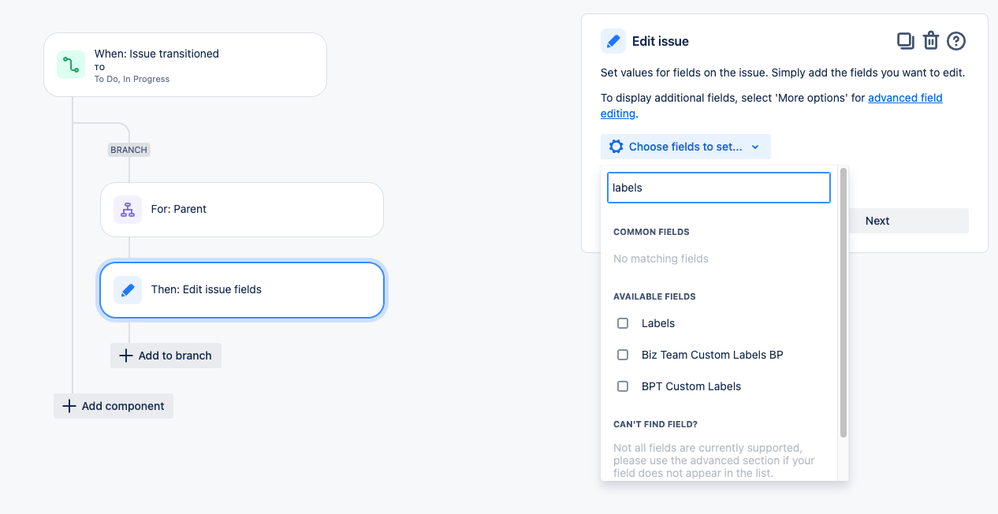Select the For: Parent branch node
The height and width of the screenshot is (514, 998).
tap(242, 209)
